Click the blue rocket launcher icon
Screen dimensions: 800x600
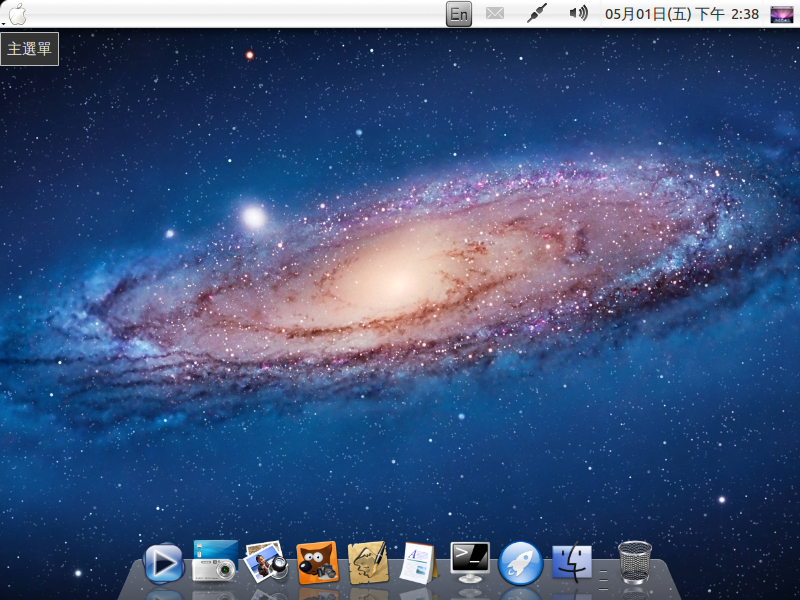[521, 562]
